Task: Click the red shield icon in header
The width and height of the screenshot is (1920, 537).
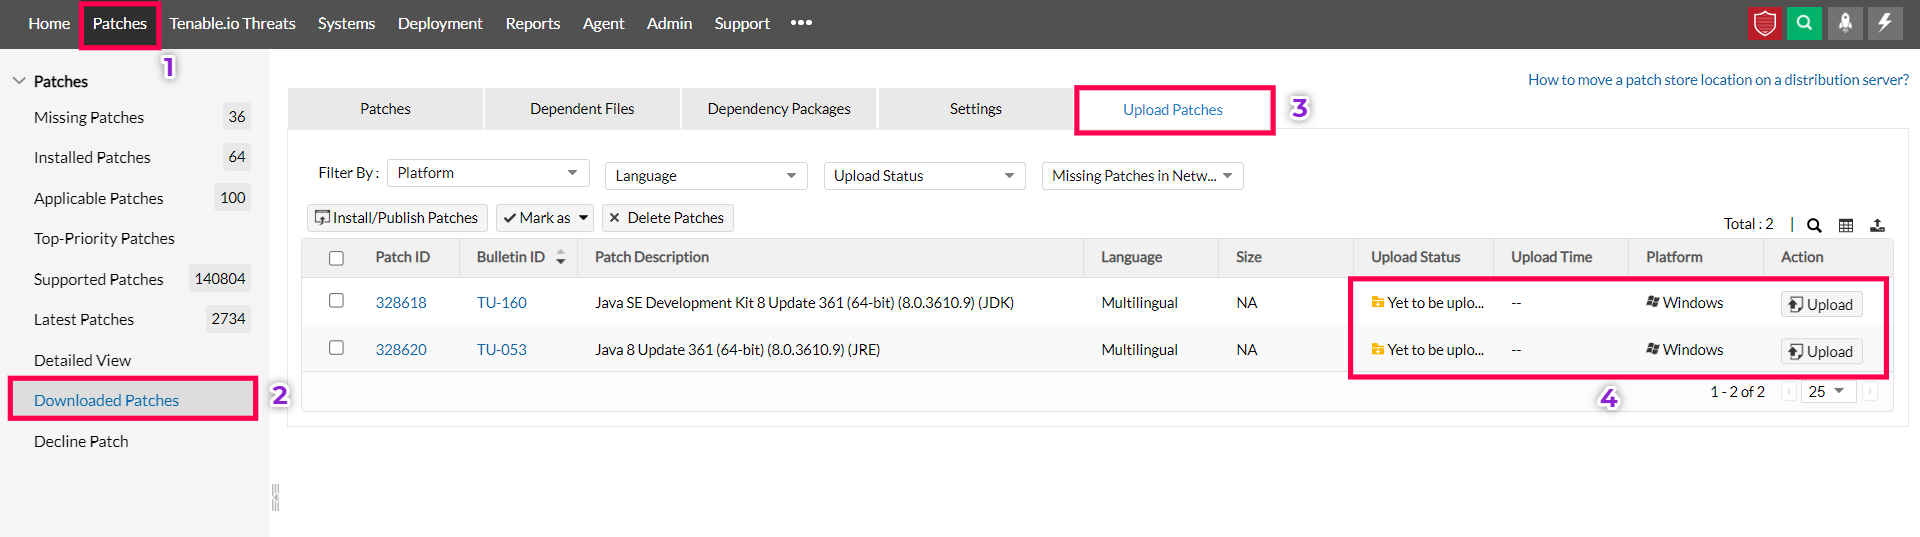Action: [x=1765, y=23]
